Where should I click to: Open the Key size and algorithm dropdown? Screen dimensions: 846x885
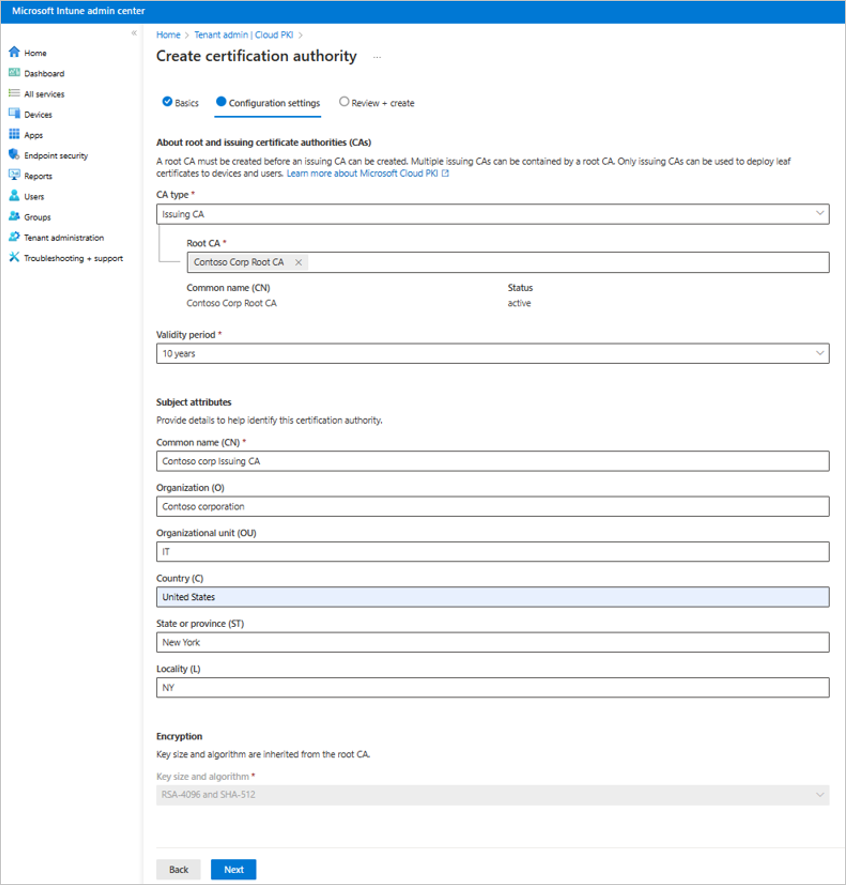pyautogui.click(x=820, y=795)
